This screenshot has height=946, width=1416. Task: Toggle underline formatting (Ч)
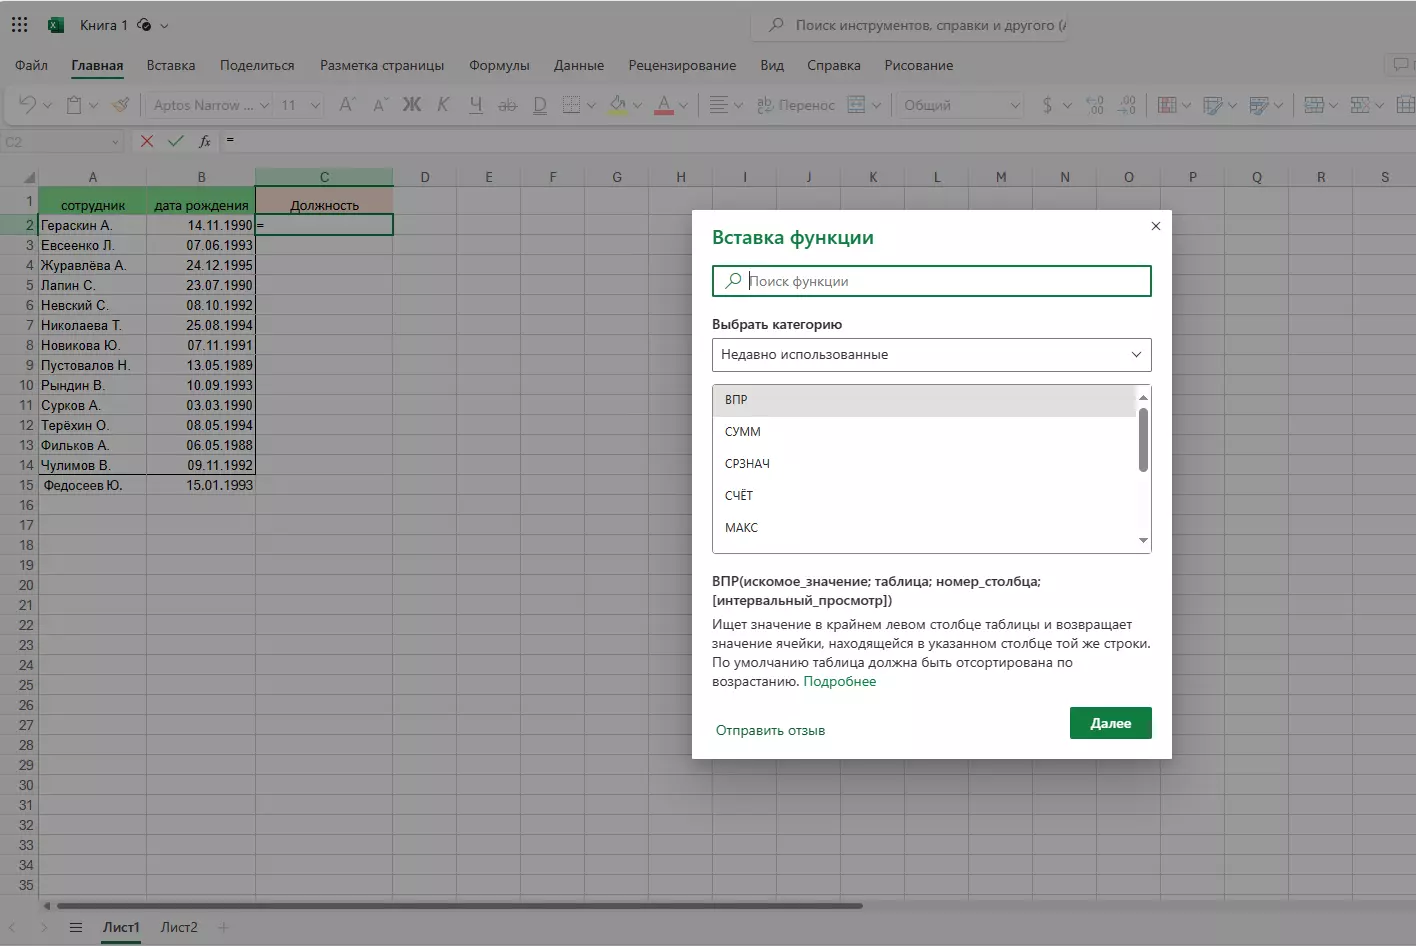point(476,105)
